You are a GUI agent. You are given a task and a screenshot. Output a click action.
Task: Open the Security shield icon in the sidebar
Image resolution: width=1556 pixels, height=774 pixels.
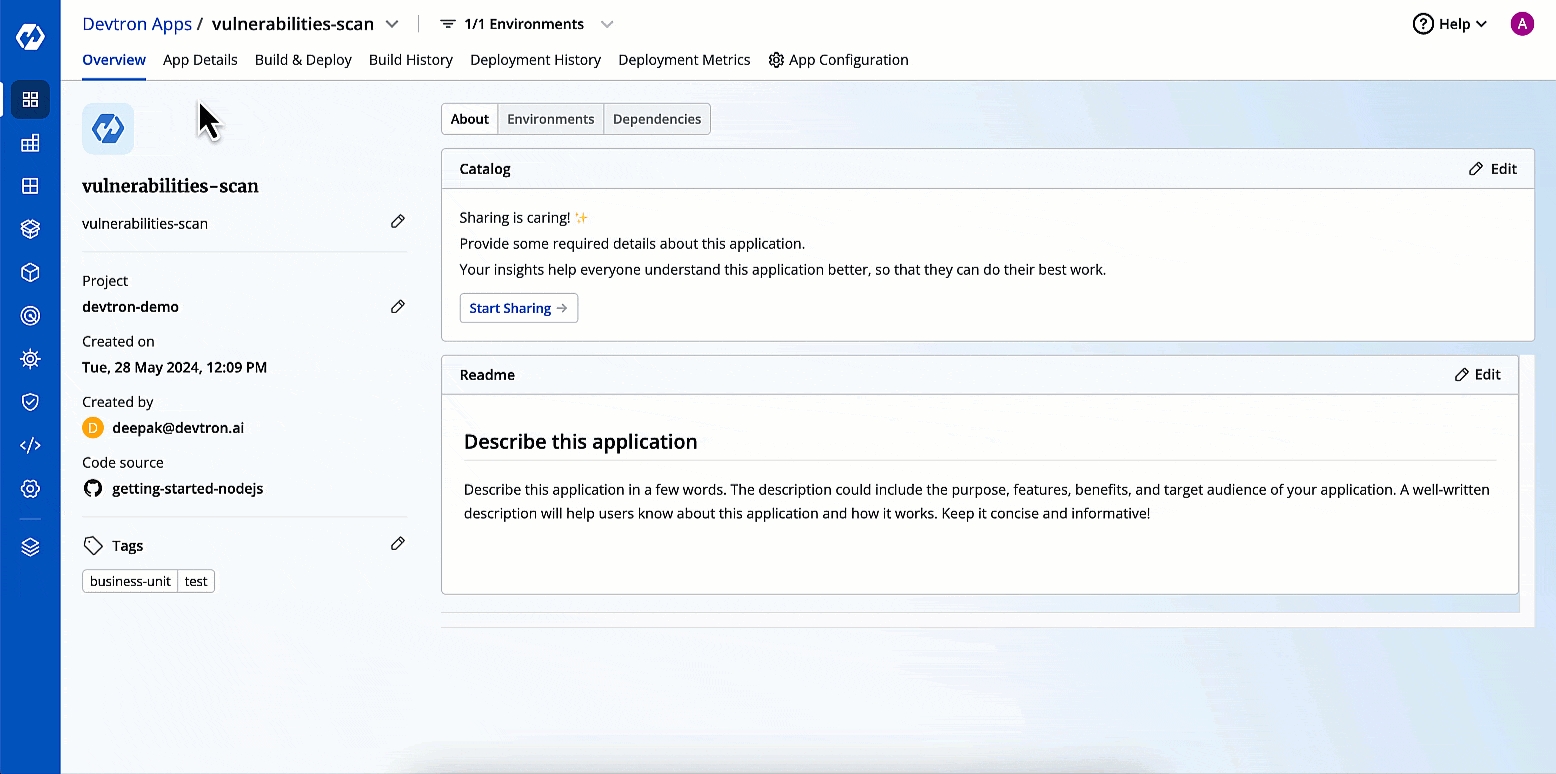pos(30,402)
